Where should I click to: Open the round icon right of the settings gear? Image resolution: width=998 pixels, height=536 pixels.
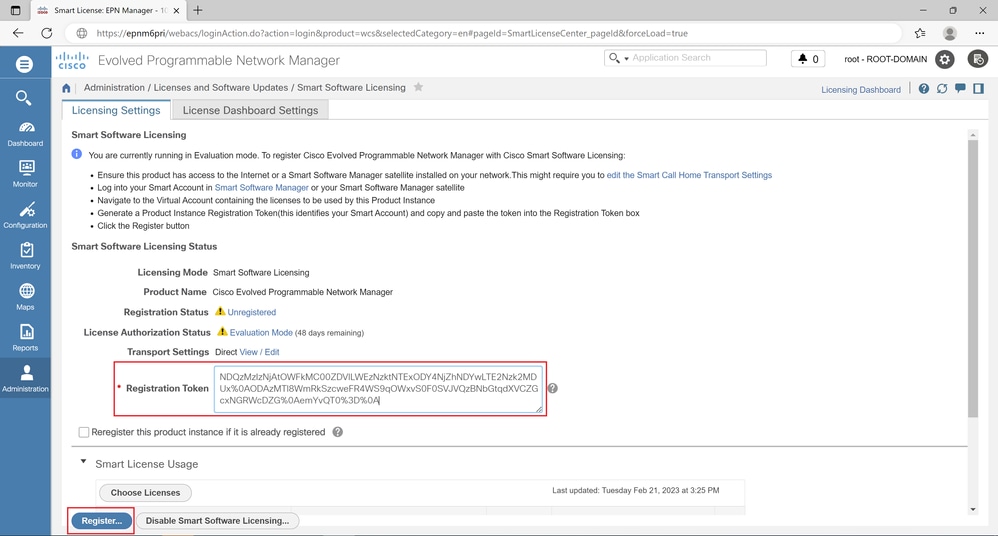(978, 59)
